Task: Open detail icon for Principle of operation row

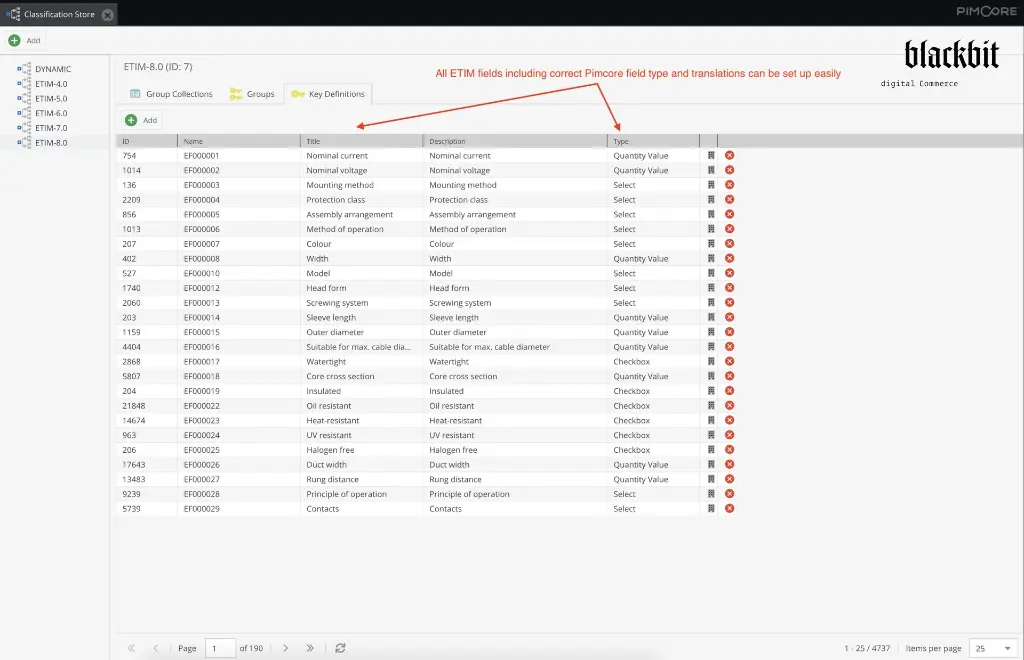Action: click(711, 494)
